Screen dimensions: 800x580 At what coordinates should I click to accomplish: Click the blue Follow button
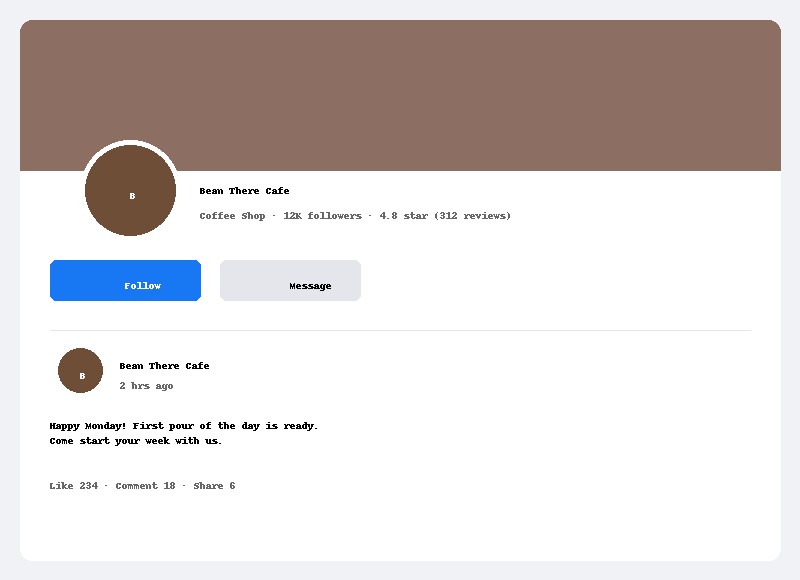pyautogui.click(x=126, y=281)
